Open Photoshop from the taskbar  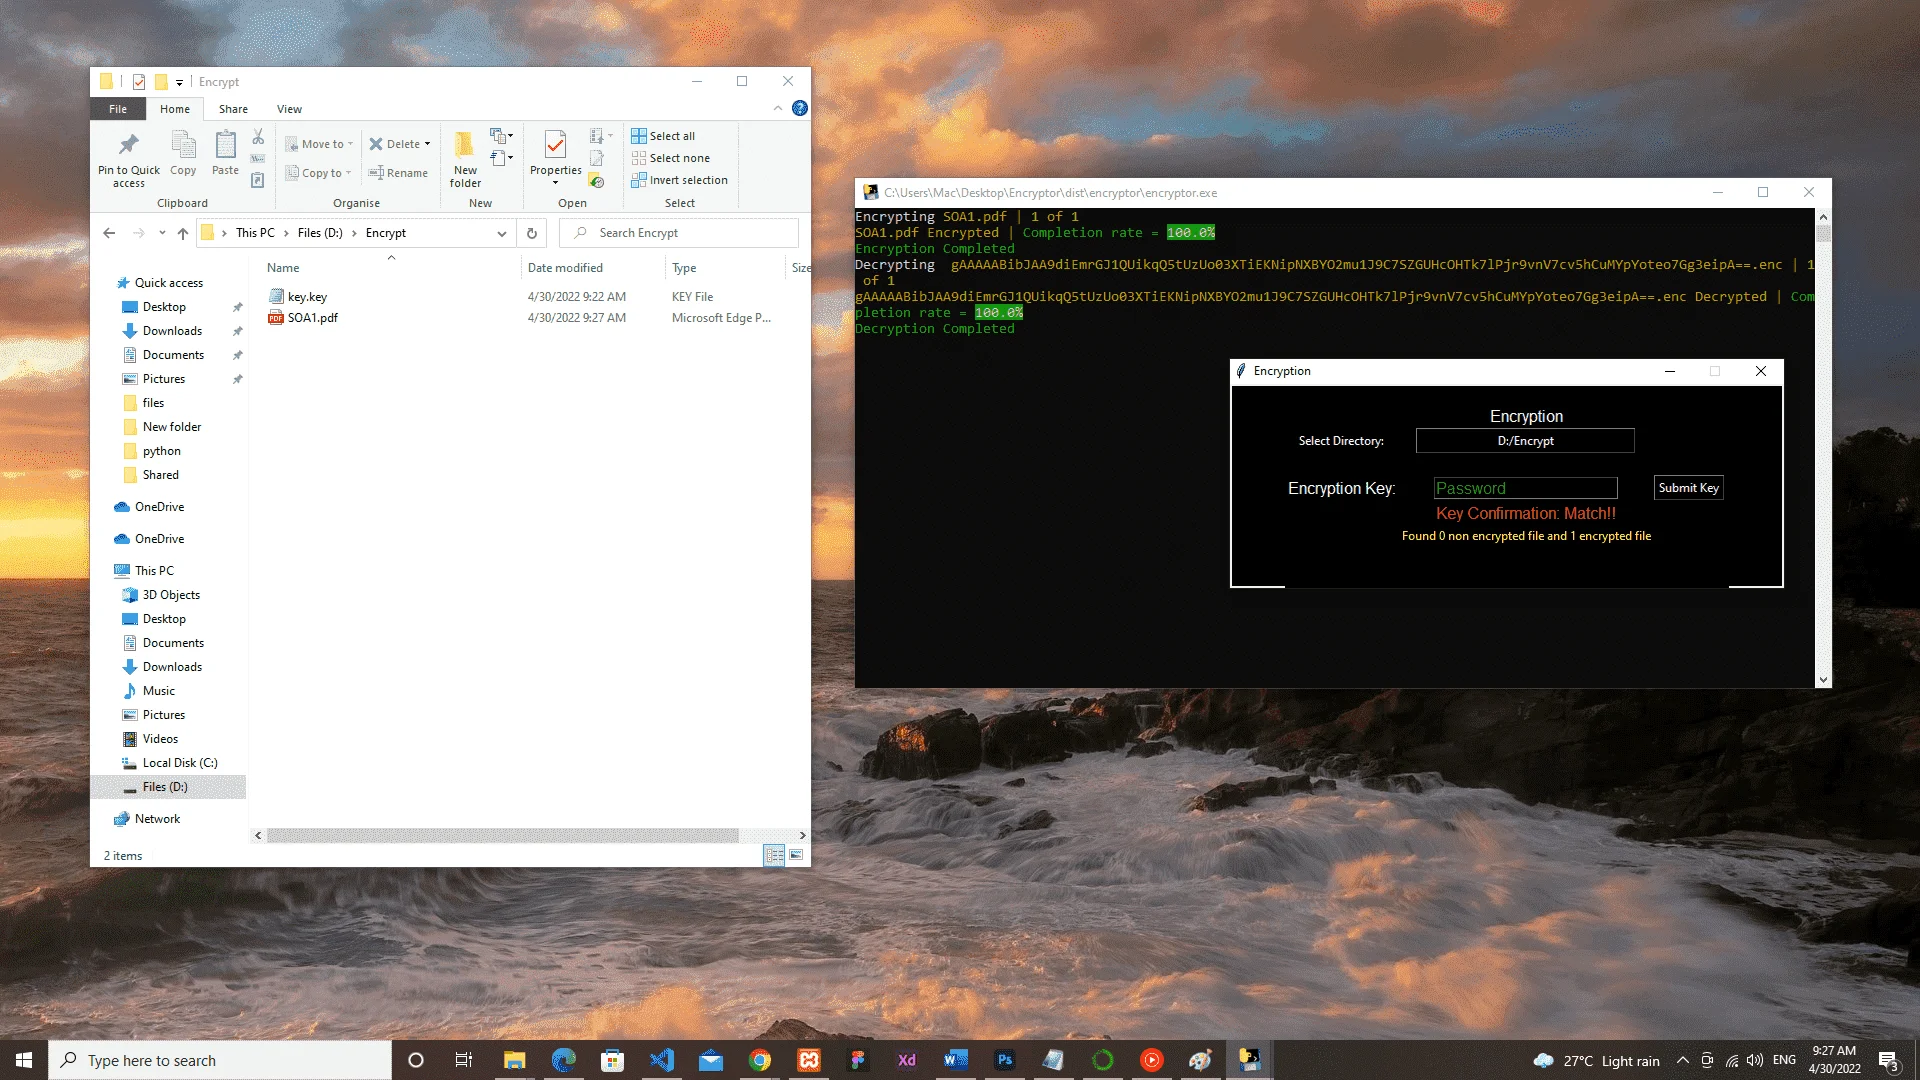point(1005,1060)
